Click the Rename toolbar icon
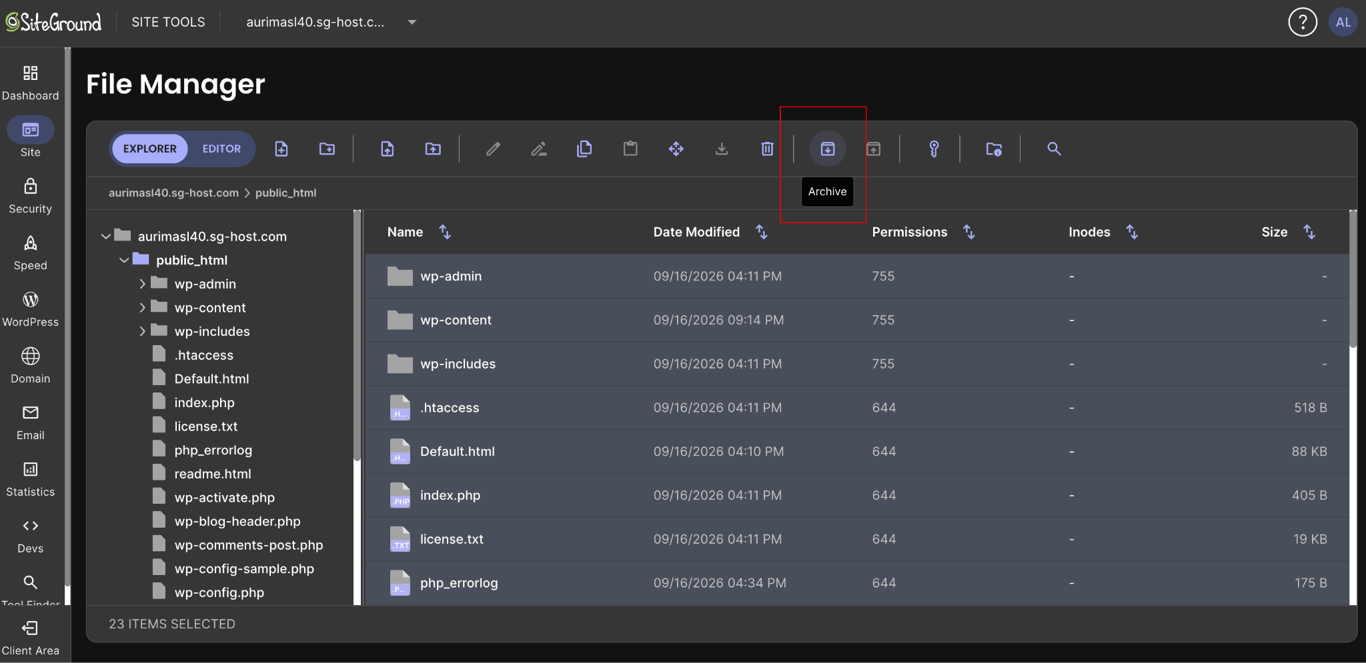The width and height of the screenshot is (1366, 663). (539, 149)
